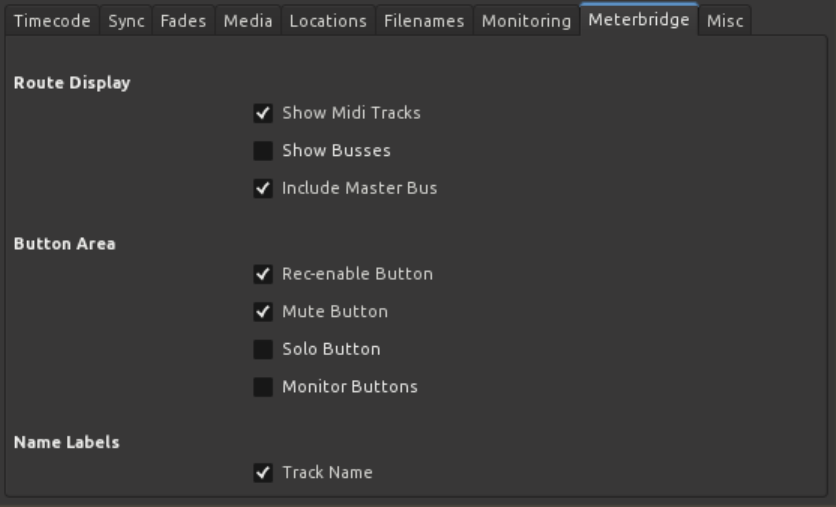Switch to the Filenames tab
Viewport: 836px width, 507px height.
tap(424, 21)
